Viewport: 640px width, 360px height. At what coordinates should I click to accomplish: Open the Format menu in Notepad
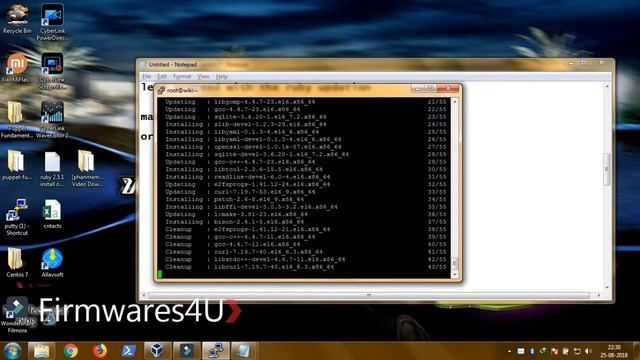tap(182, 76)
